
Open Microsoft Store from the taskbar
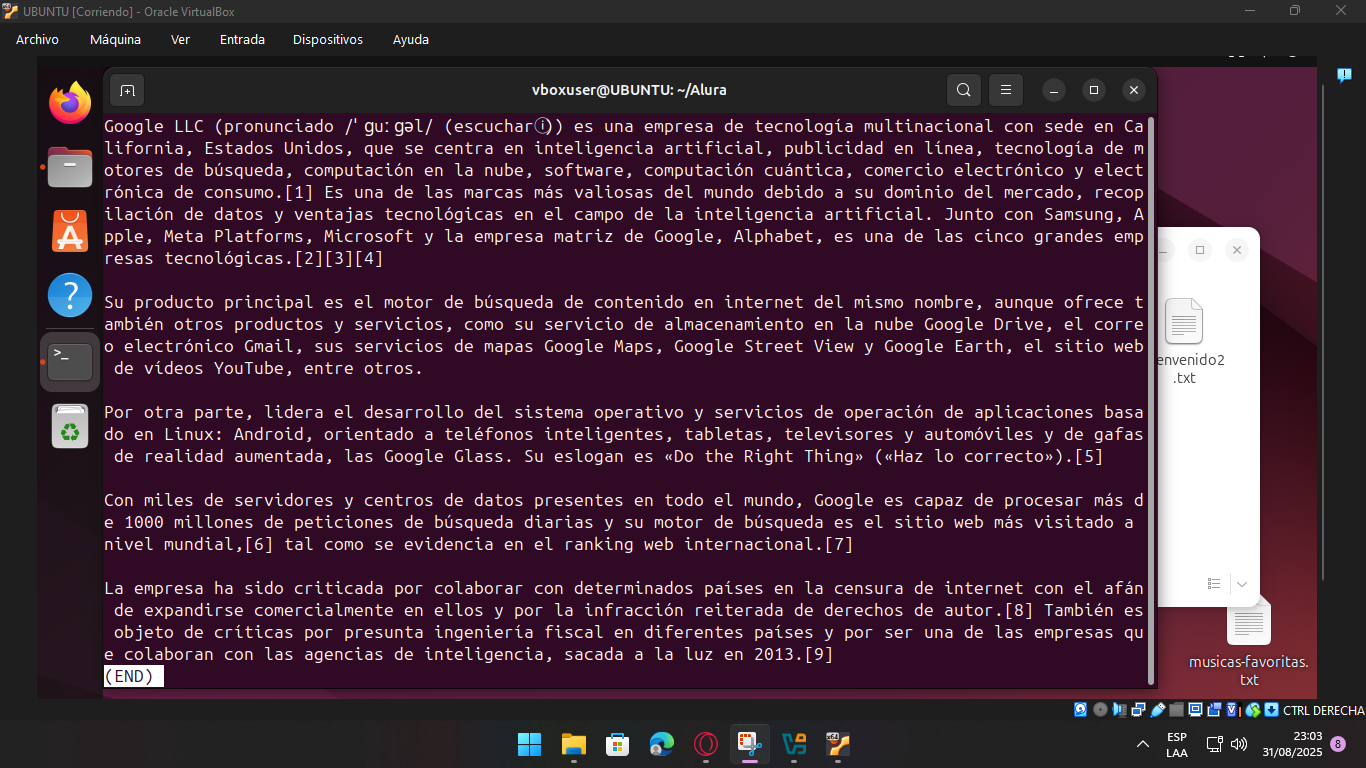617,744
